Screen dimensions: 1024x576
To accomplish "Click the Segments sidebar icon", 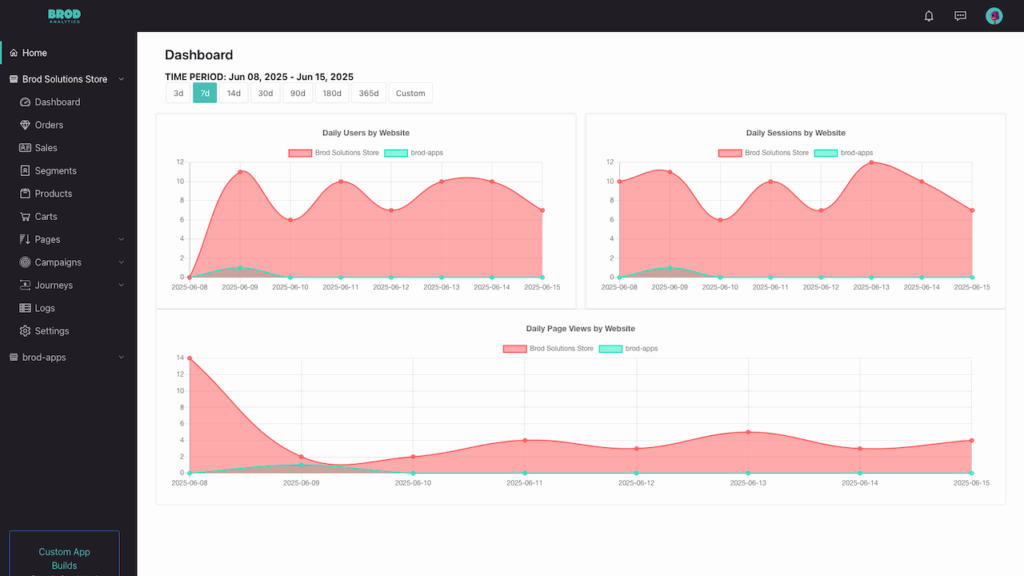I will point(24,170).
